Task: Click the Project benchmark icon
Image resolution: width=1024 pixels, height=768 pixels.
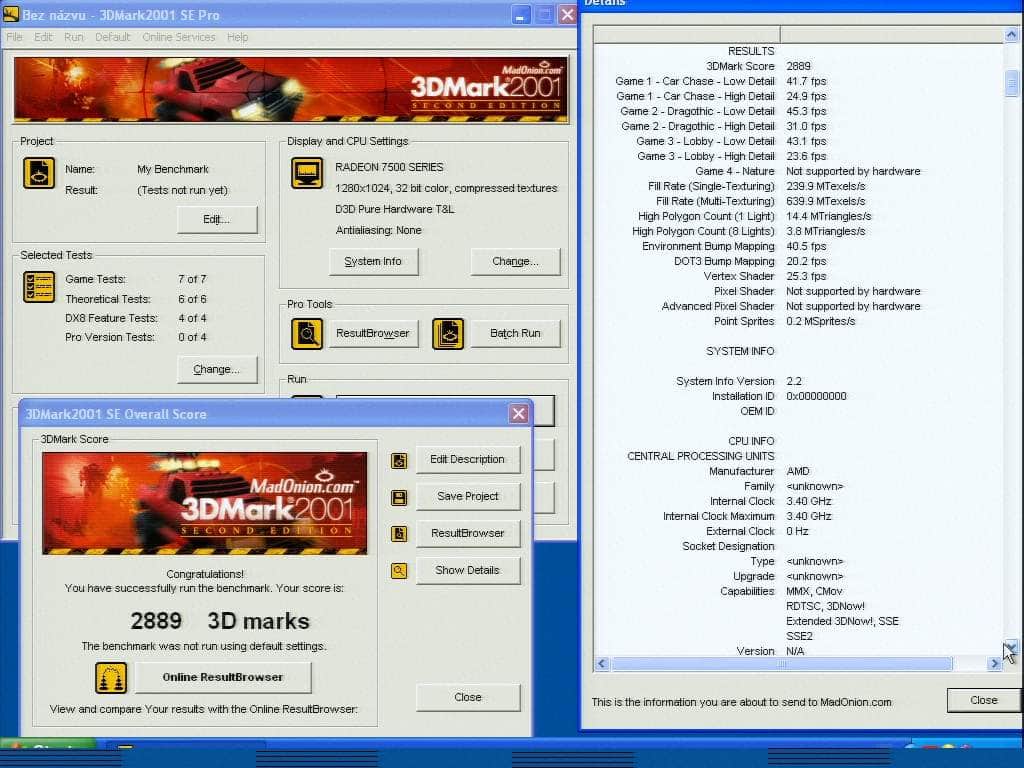Action: coord(39,173)
